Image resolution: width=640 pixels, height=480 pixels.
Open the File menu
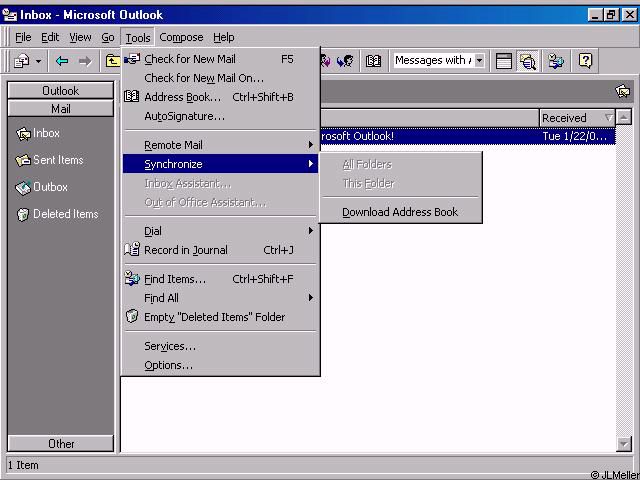click(x=23, y=38)
